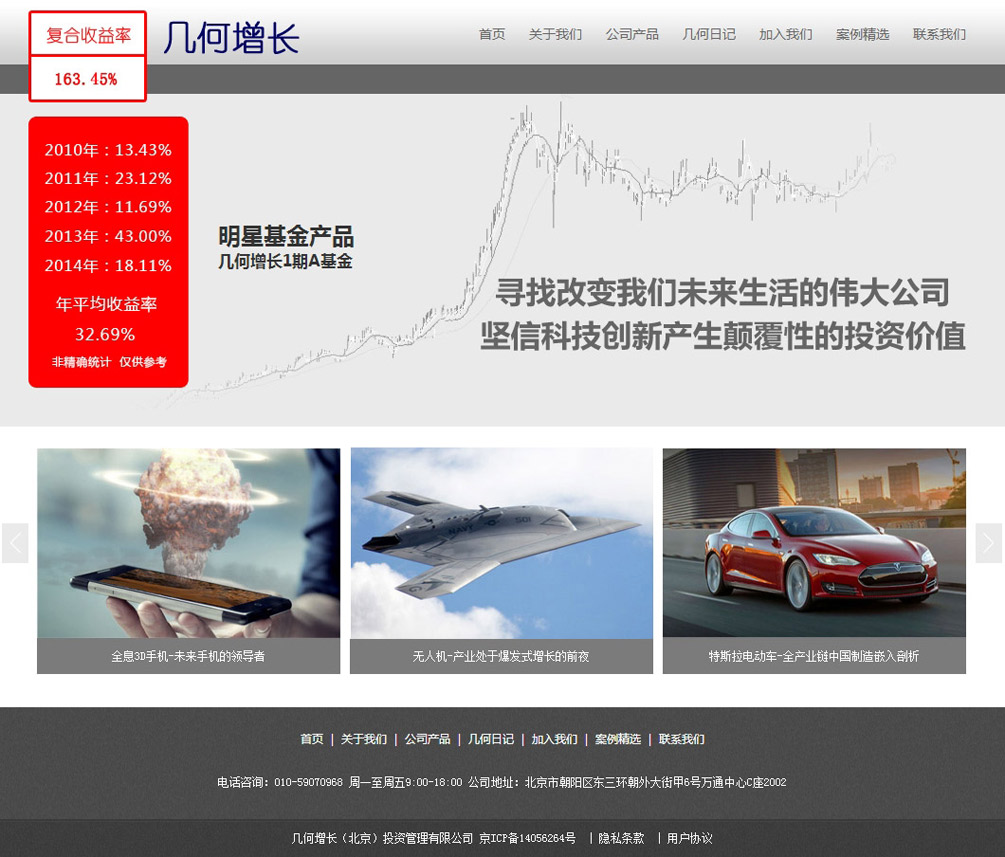Click 年平均收益率 label
This screenshot has width=1005, height=857.
pos(106,304)
